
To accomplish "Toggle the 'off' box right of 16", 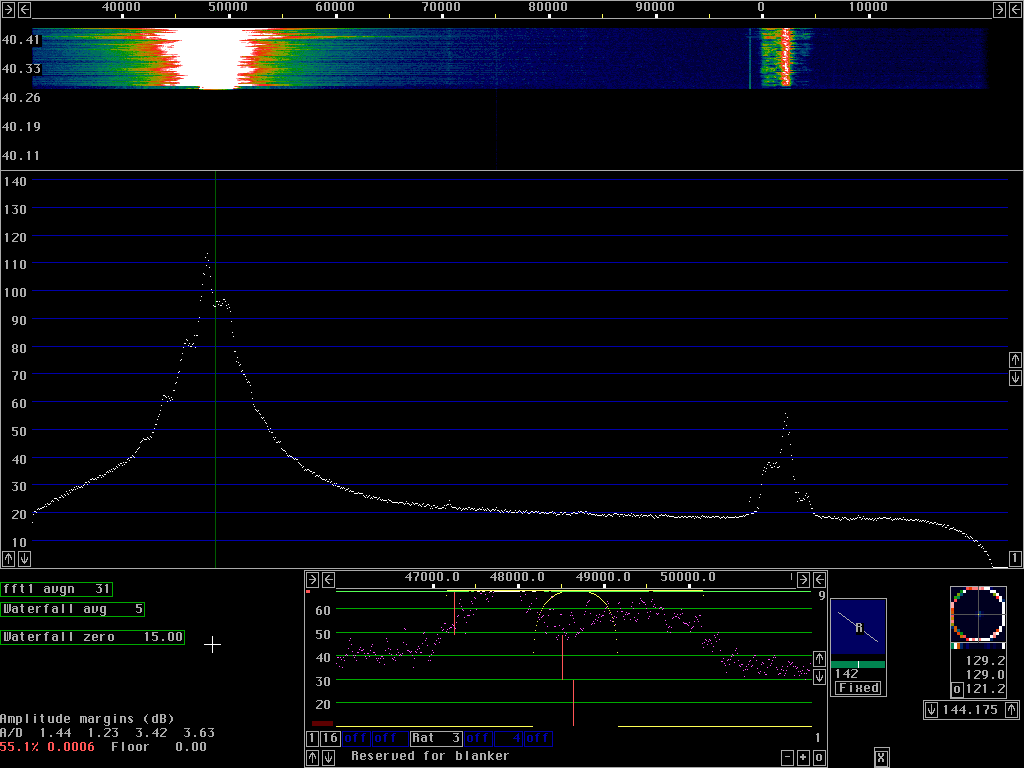I will click(356, 739).
